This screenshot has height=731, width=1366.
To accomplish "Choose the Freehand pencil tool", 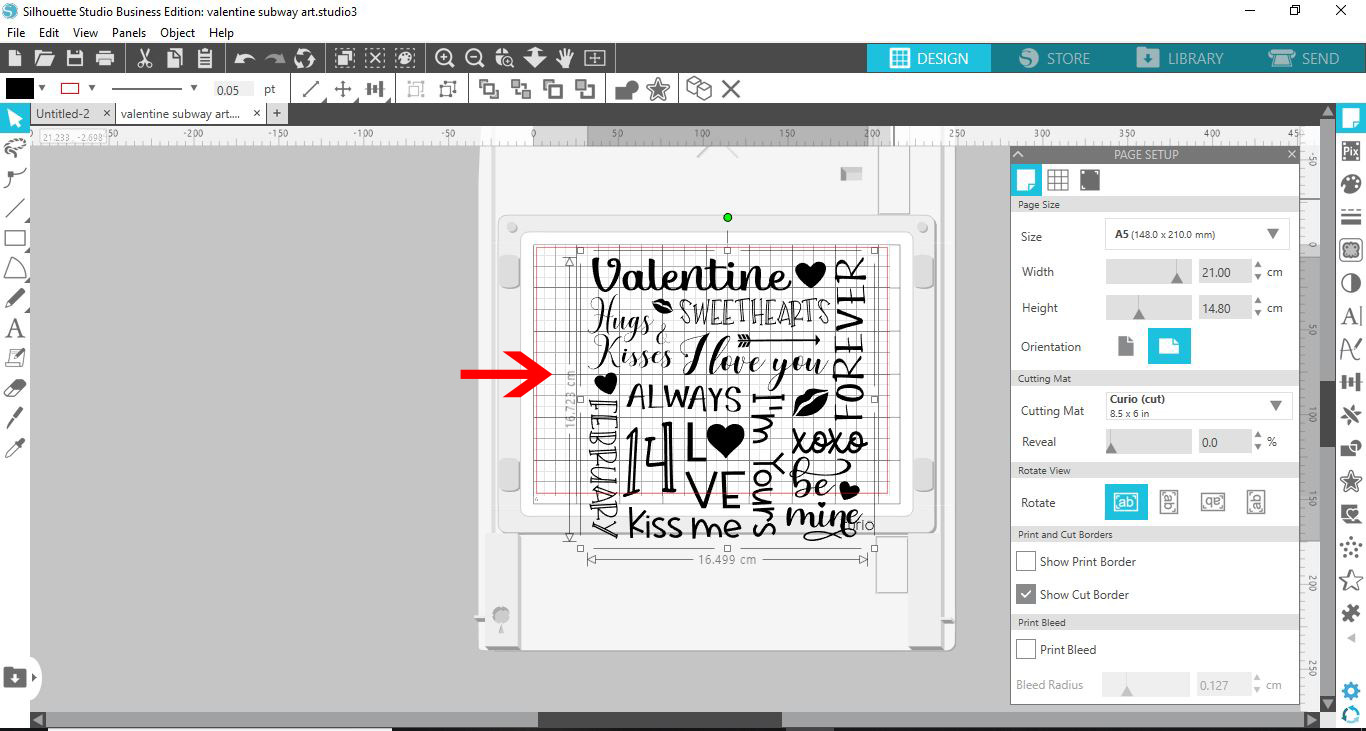I will [x=15, y=298].
